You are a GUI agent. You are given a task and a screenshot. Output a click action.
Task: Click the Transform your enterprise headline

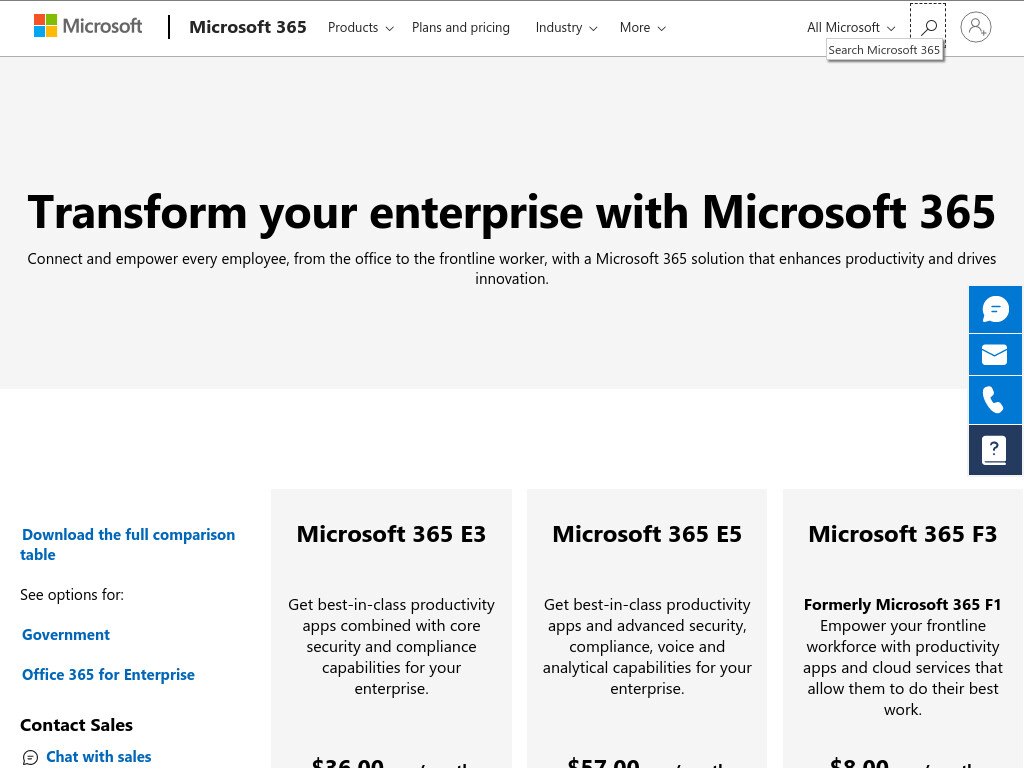(512, 212)
